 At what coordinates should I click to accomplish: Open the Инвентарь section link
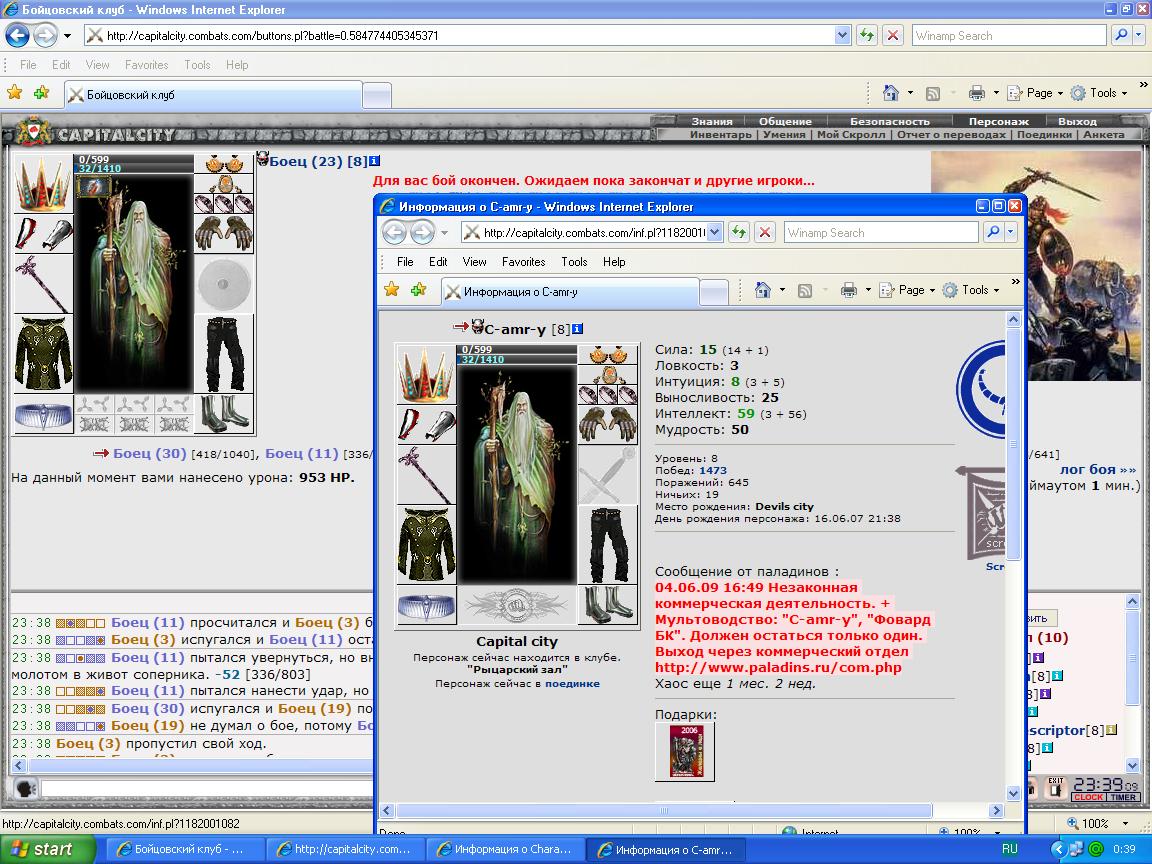pyautogui.click(x=720, y=134)
